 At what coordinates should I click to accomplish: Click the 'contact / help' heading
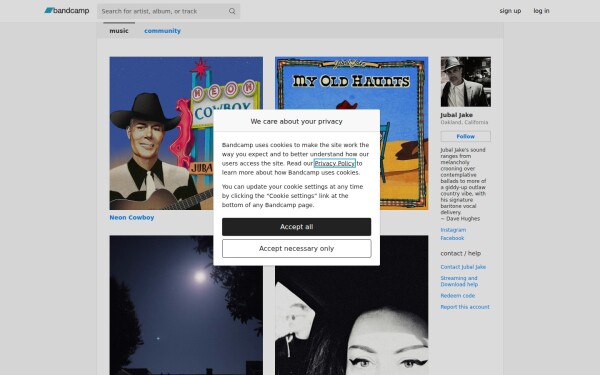click(x=461, y=253)
